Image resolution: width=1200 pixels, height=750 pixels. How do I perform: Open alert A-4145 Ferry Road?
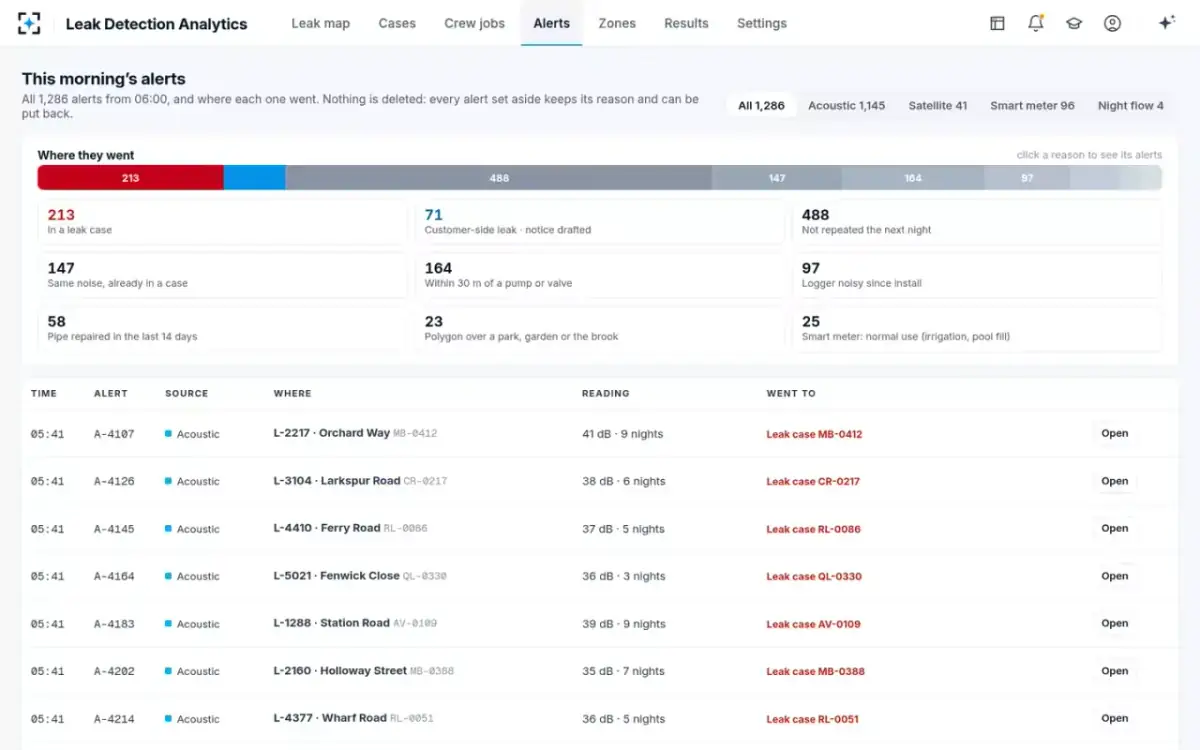click(x=1114, y=529)
